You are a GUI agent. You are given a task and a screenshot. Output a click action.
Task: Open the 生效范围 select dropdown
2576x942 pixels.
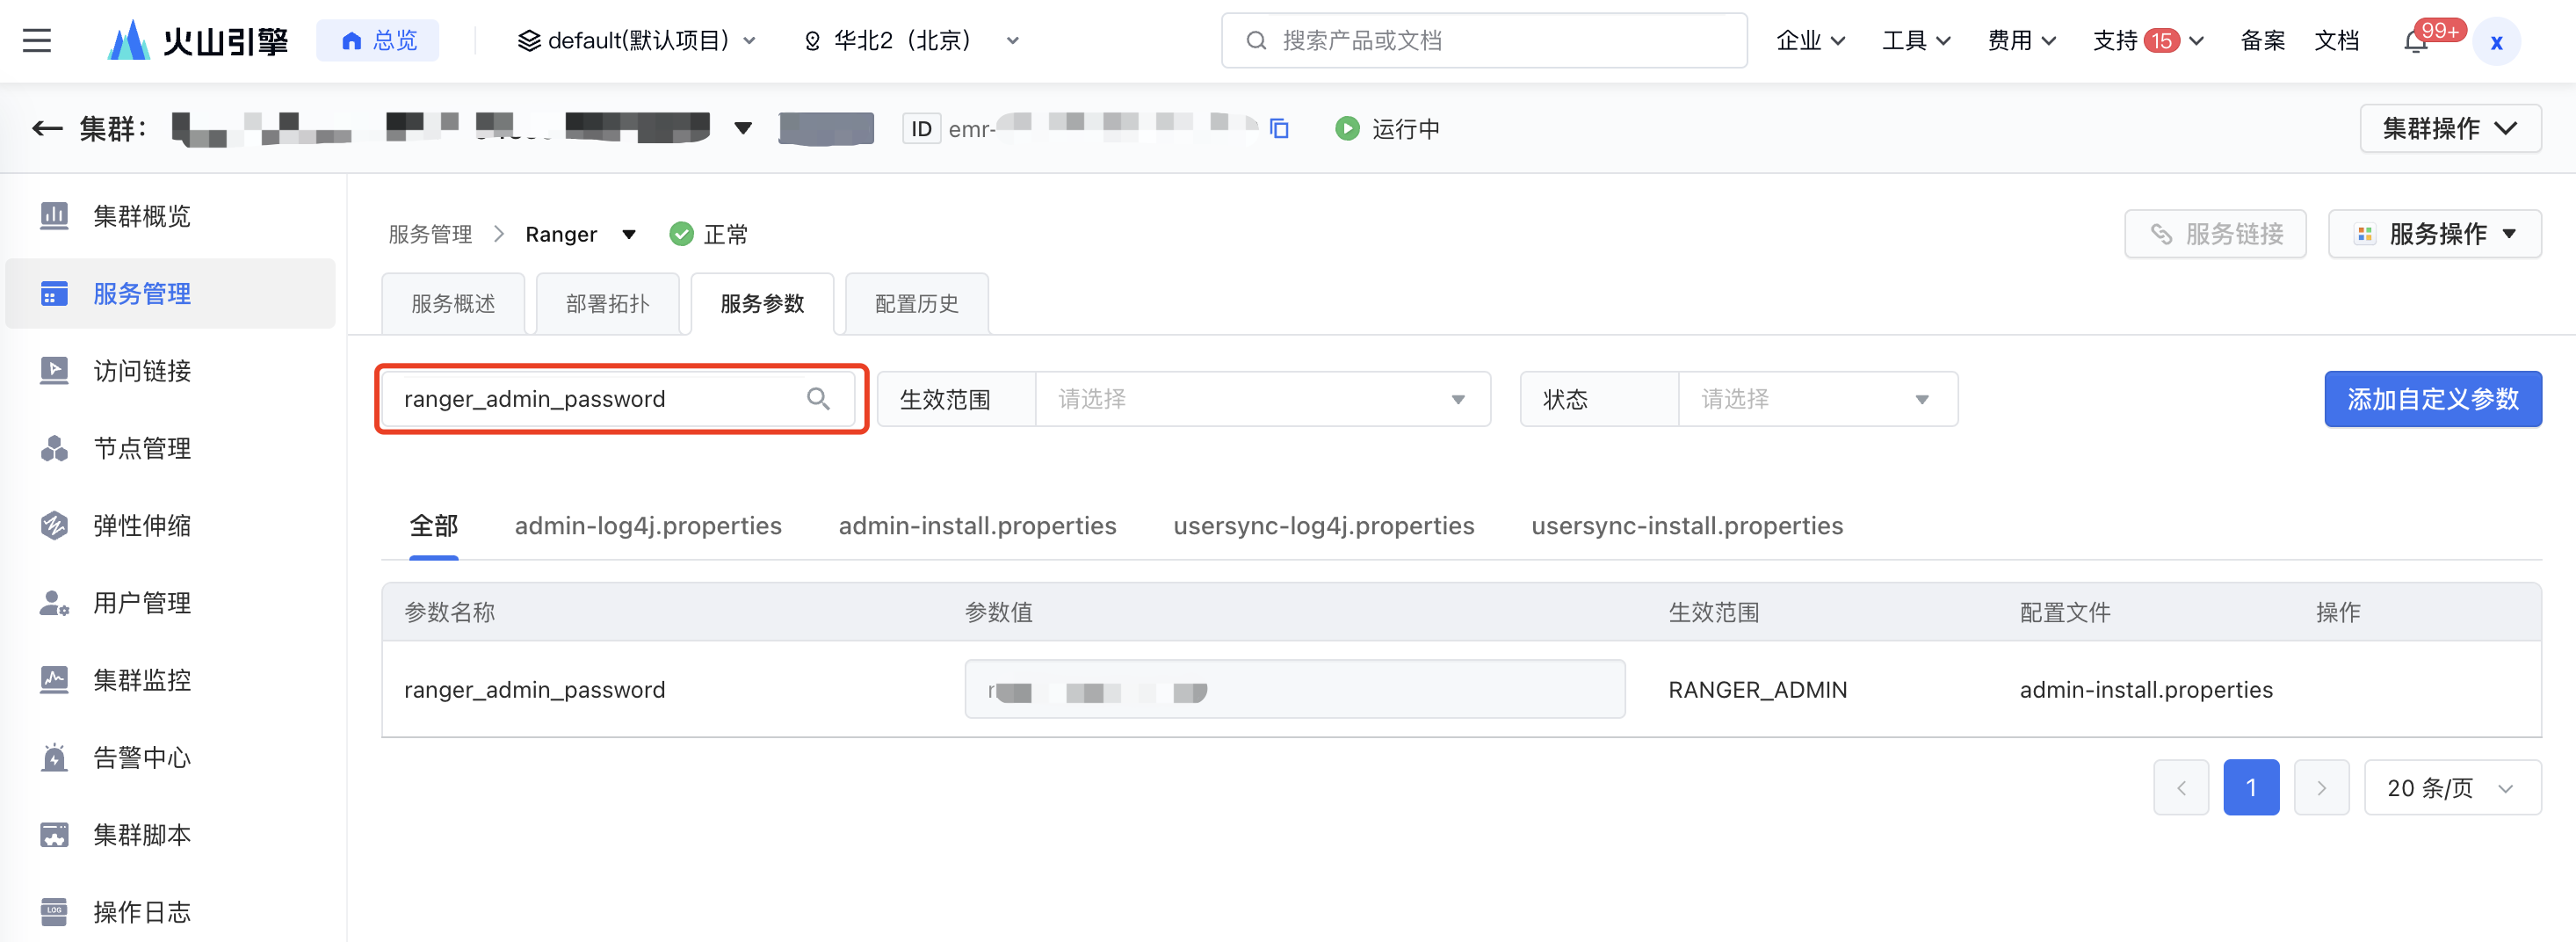pos(1262,399)
